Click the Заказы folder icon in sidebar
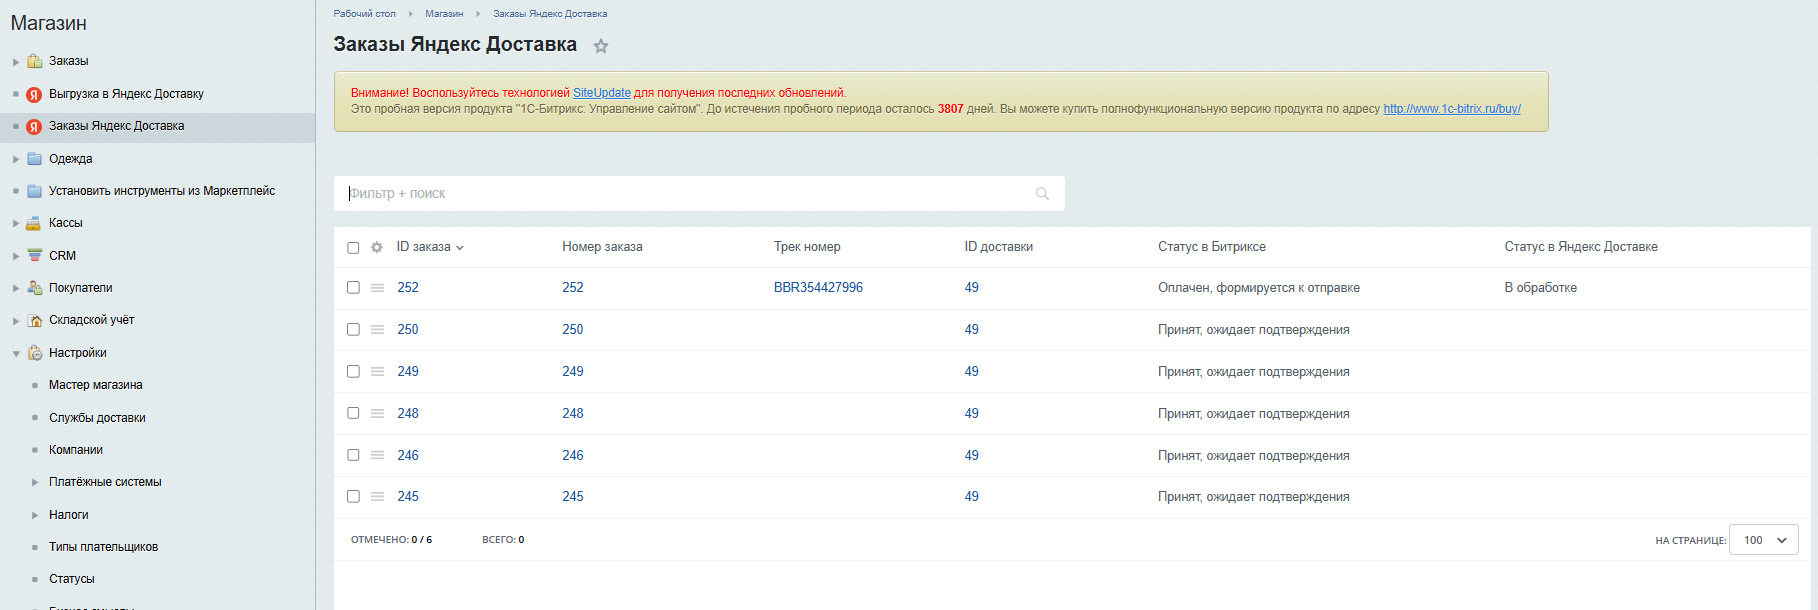This screenshot has height=610, width=1818. pyautogui.click(x=35, y=61)
